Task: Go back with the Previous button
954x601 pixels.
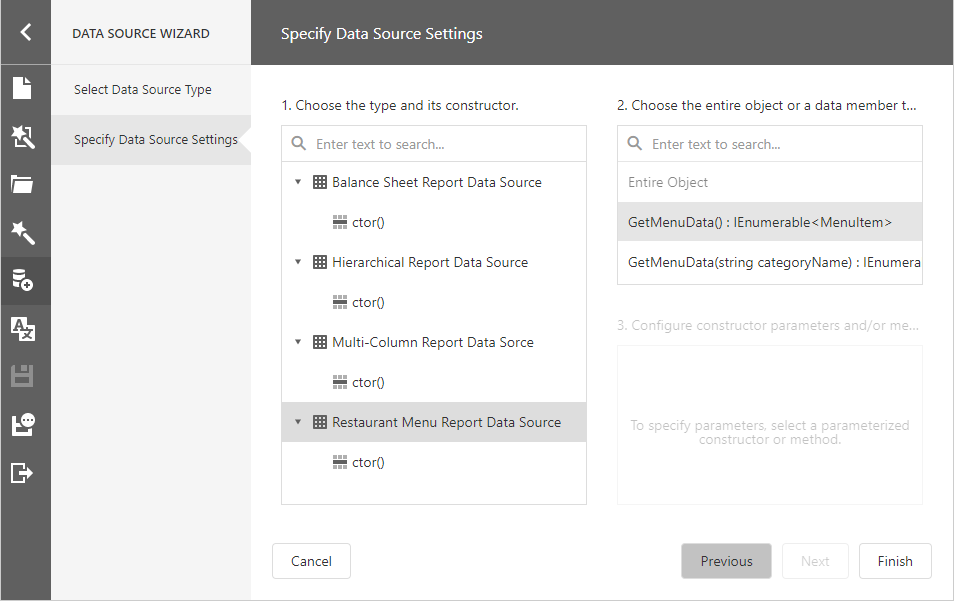Action: pyautogui.click(x=726, y=561)
